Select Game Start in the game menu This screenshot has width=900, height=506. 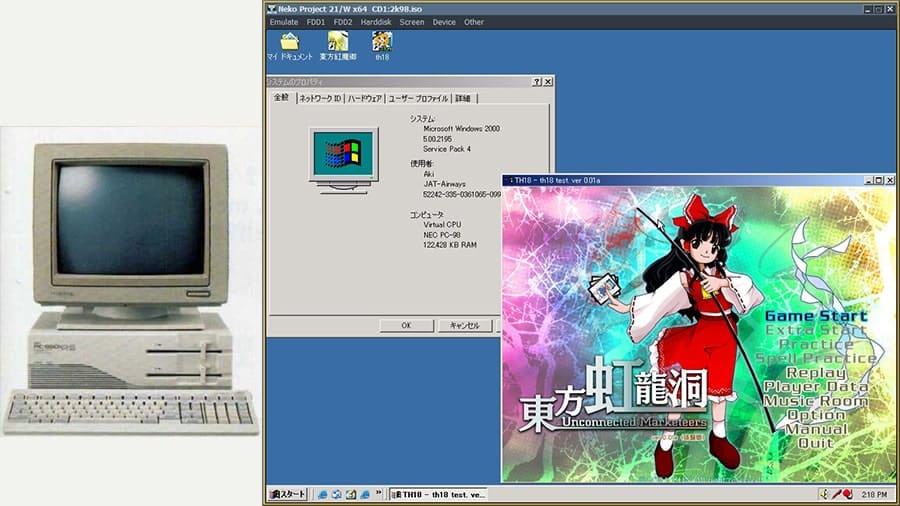click(816, 316)
